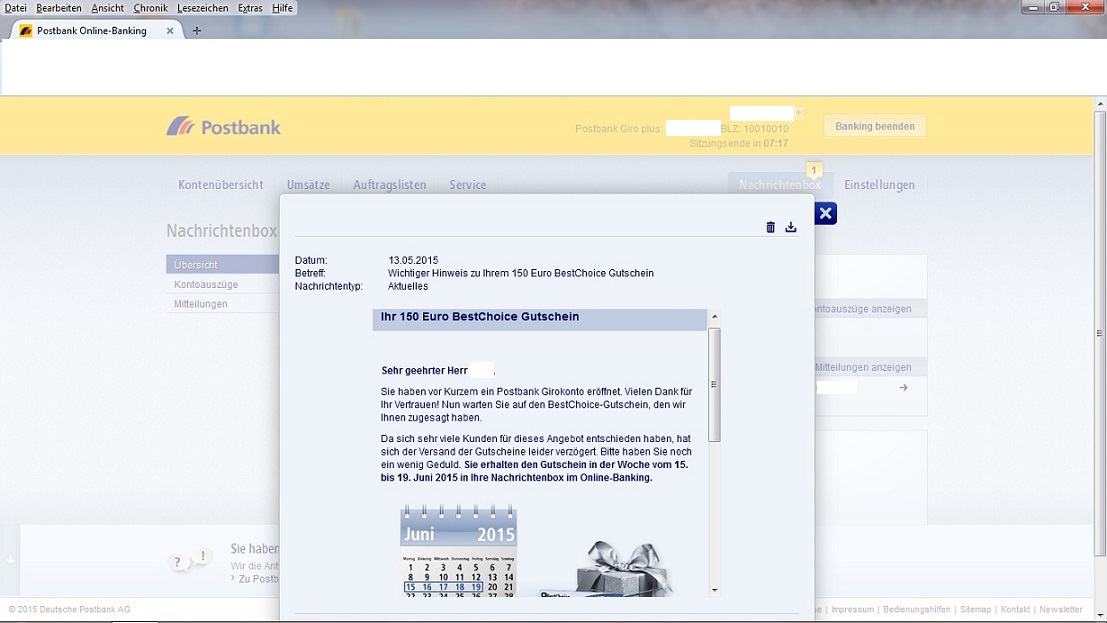Open Bedienungshilfen footer link
The image size is (1107, 623).
point(916,609)
